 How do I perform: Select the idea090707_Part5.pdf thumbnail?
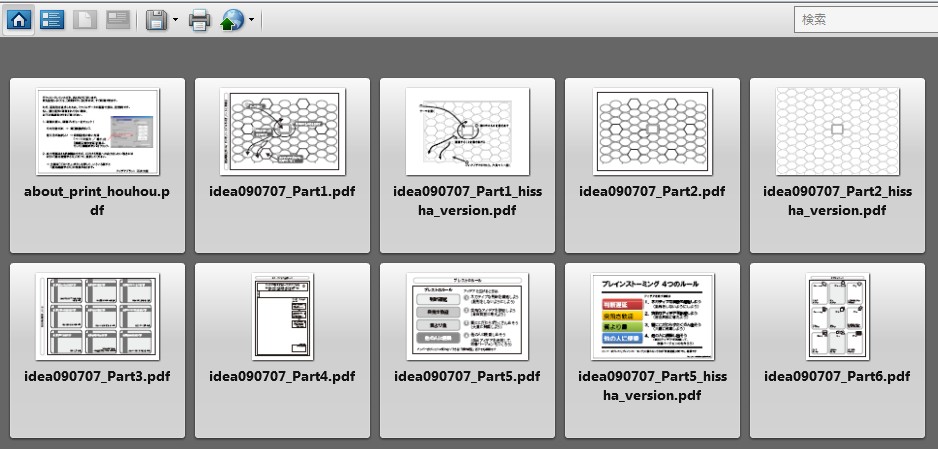(x=467, y=317)
